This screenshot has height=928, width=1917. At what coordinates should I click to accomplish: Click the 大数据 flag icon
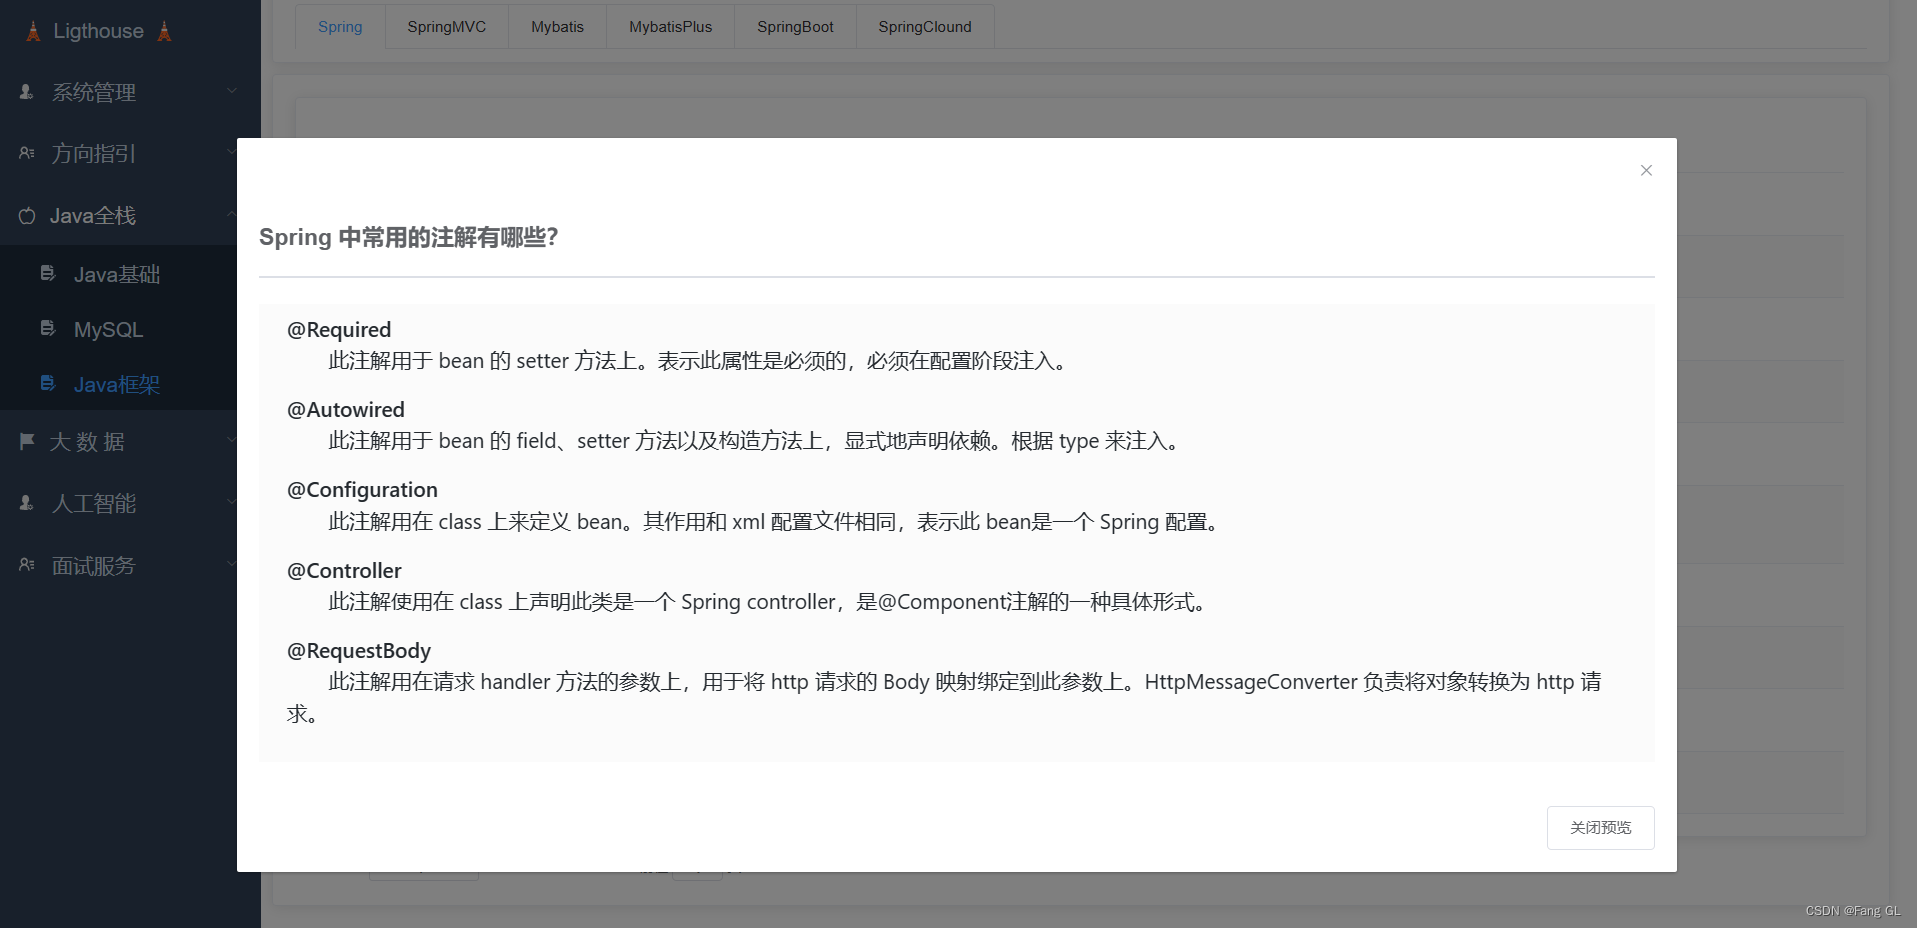click(27, 441)
